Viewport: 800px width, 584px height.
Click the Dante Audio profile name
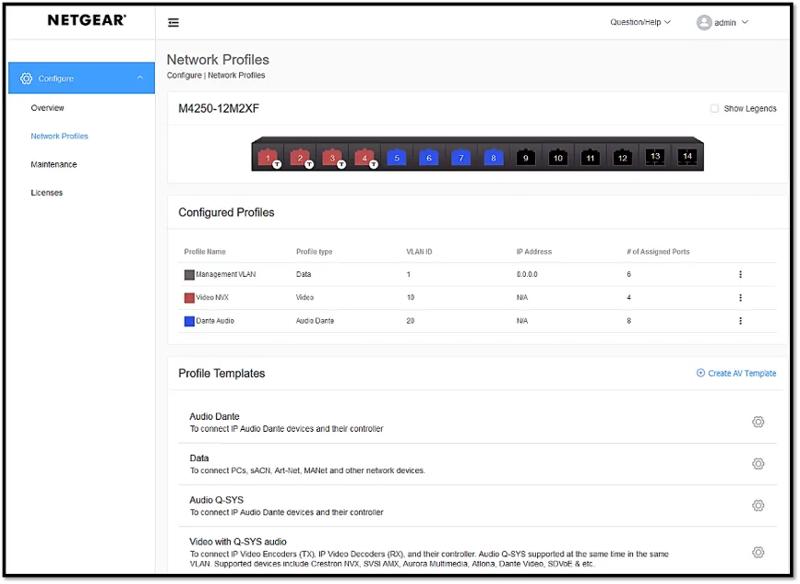215,321
